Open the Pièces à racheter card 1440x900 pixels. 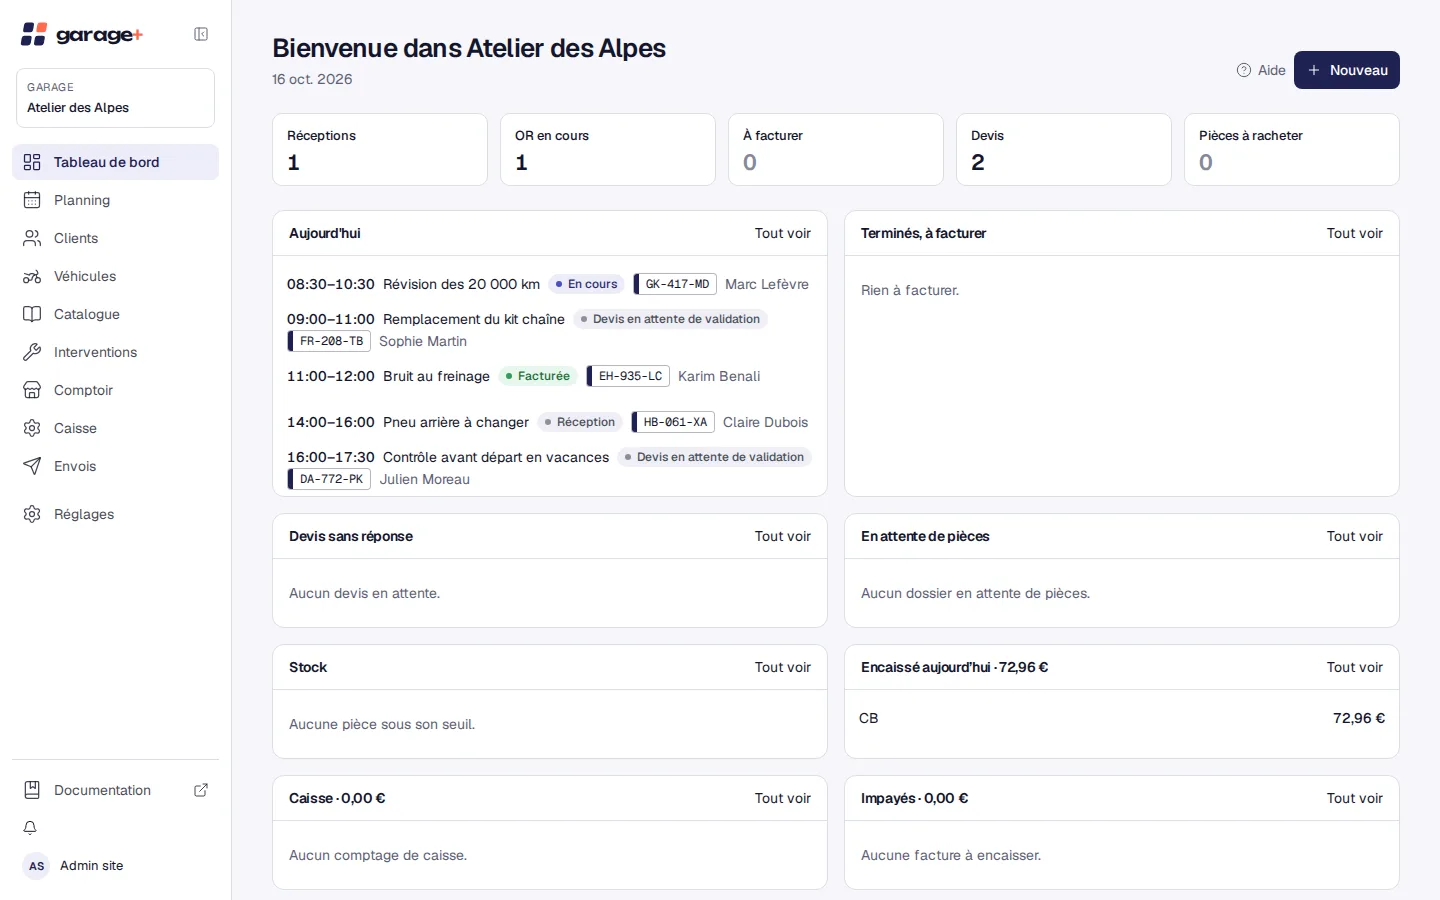(x=1292, y=149)
